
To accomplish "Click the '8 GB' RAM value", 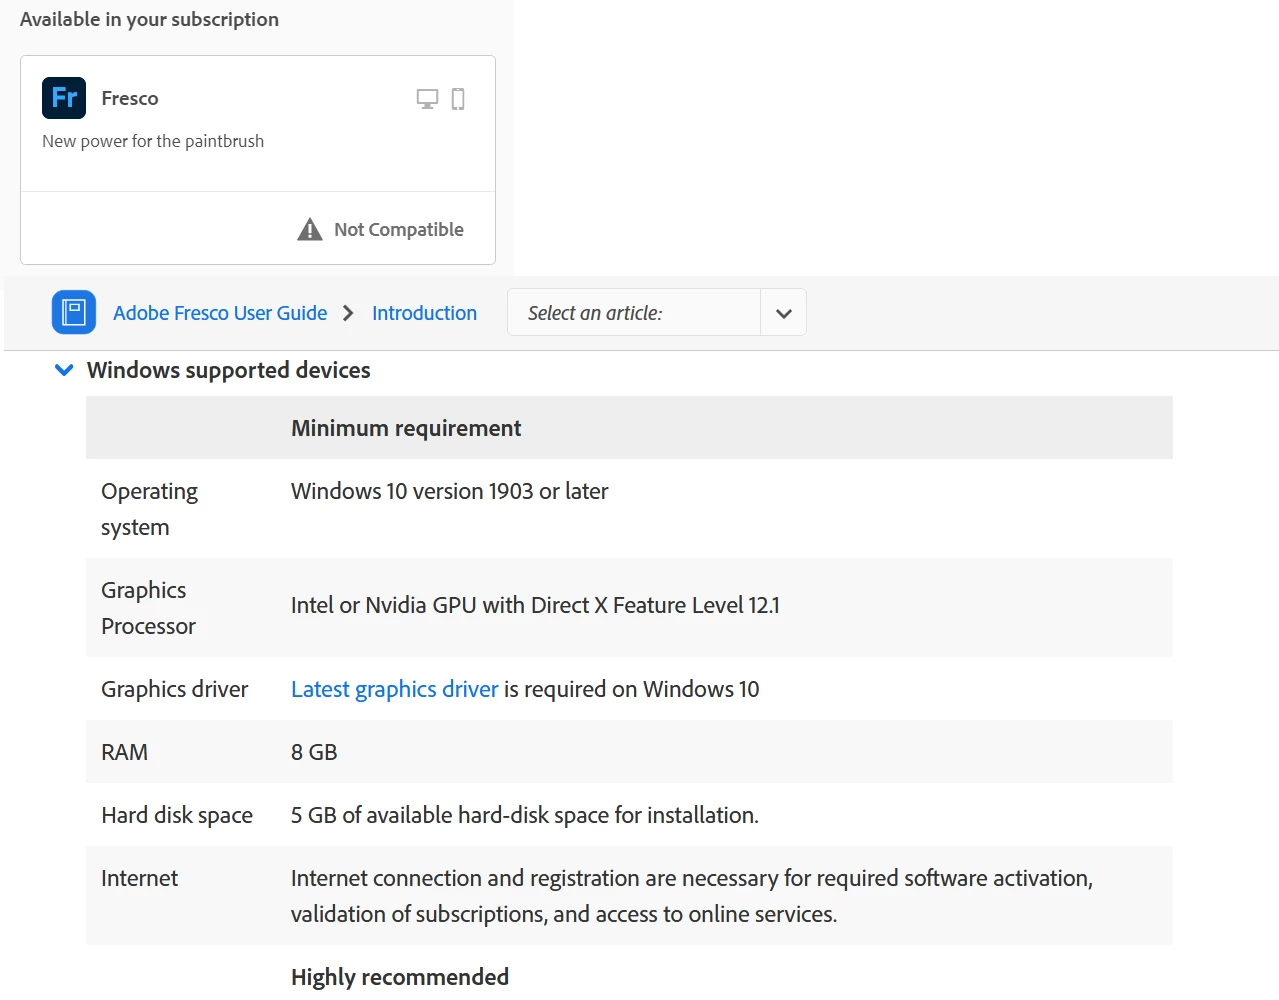I will pyautogui.click(x=314, y=752).
